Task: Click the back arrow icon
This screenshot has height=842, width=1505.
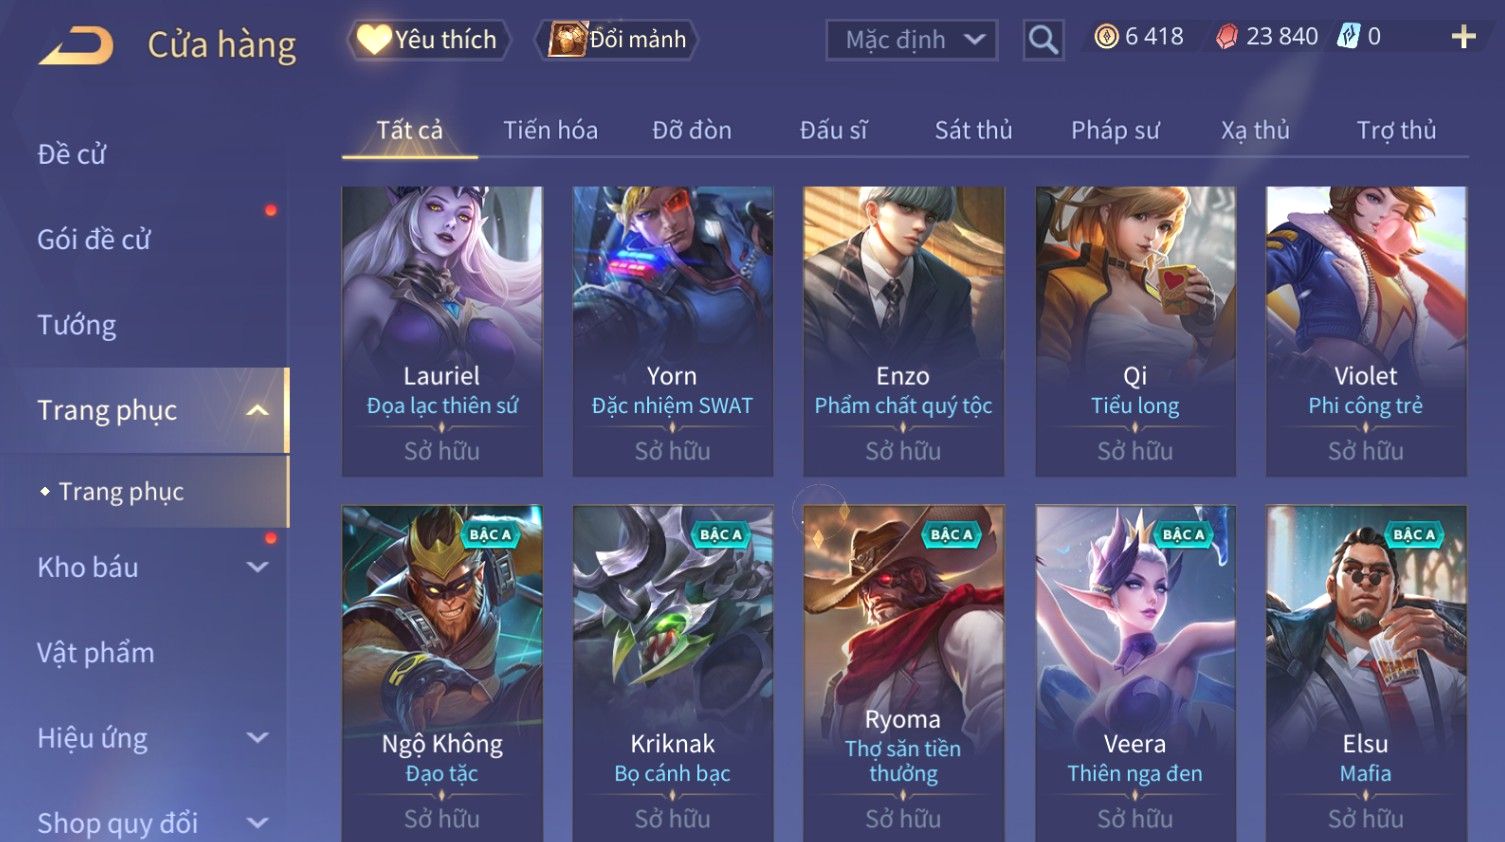Action: tap(76, 46)
